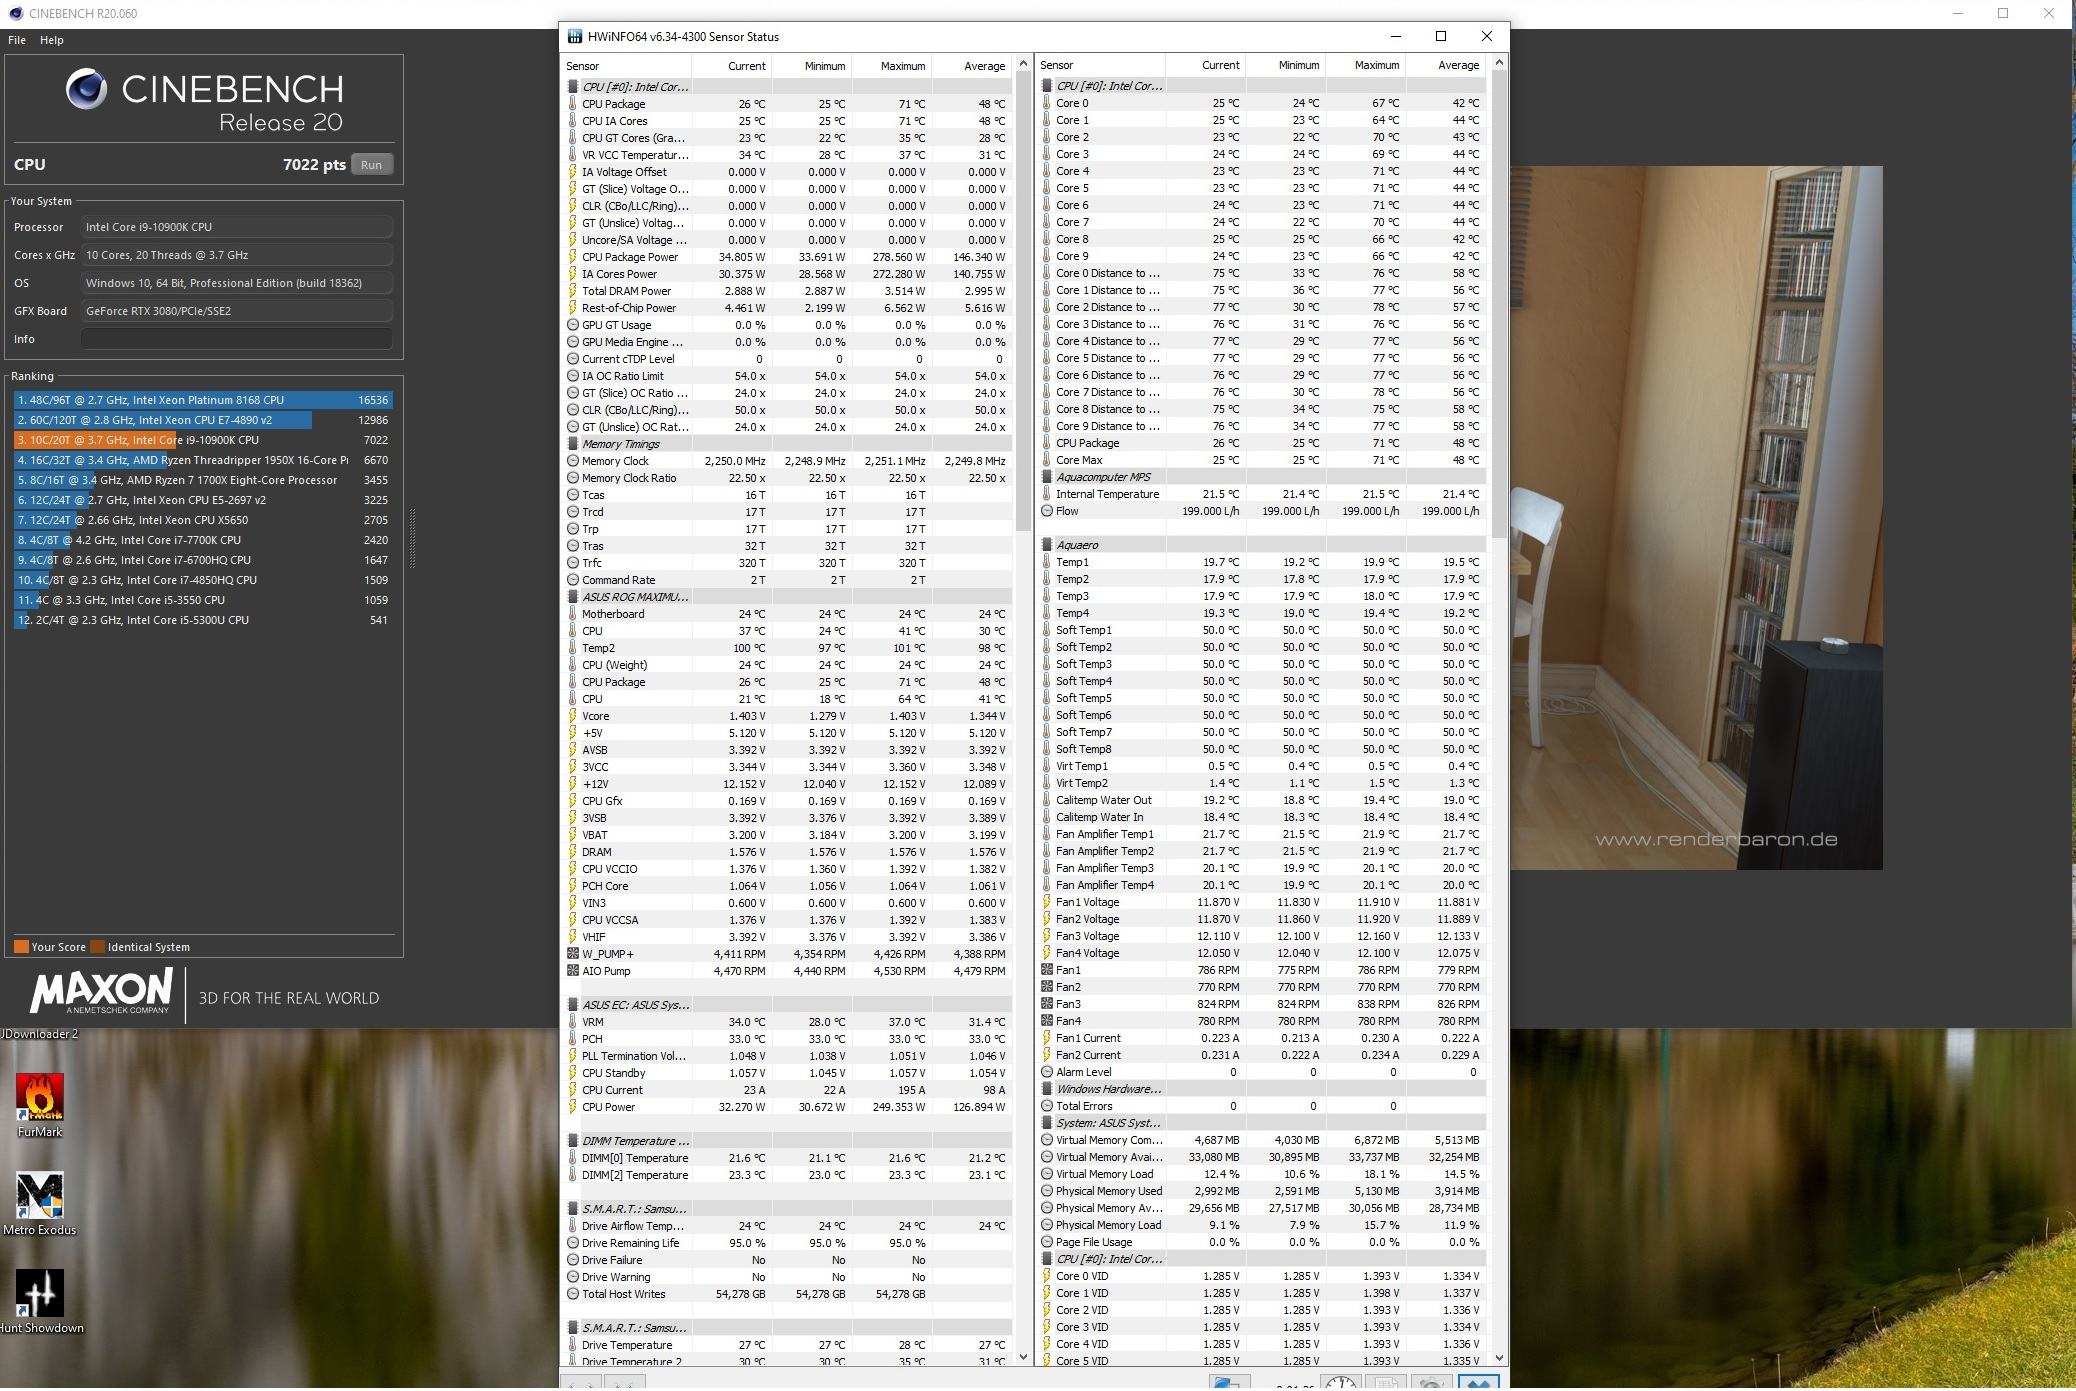Click the lightning icon beside Total DRAM Power

point(573,291)
